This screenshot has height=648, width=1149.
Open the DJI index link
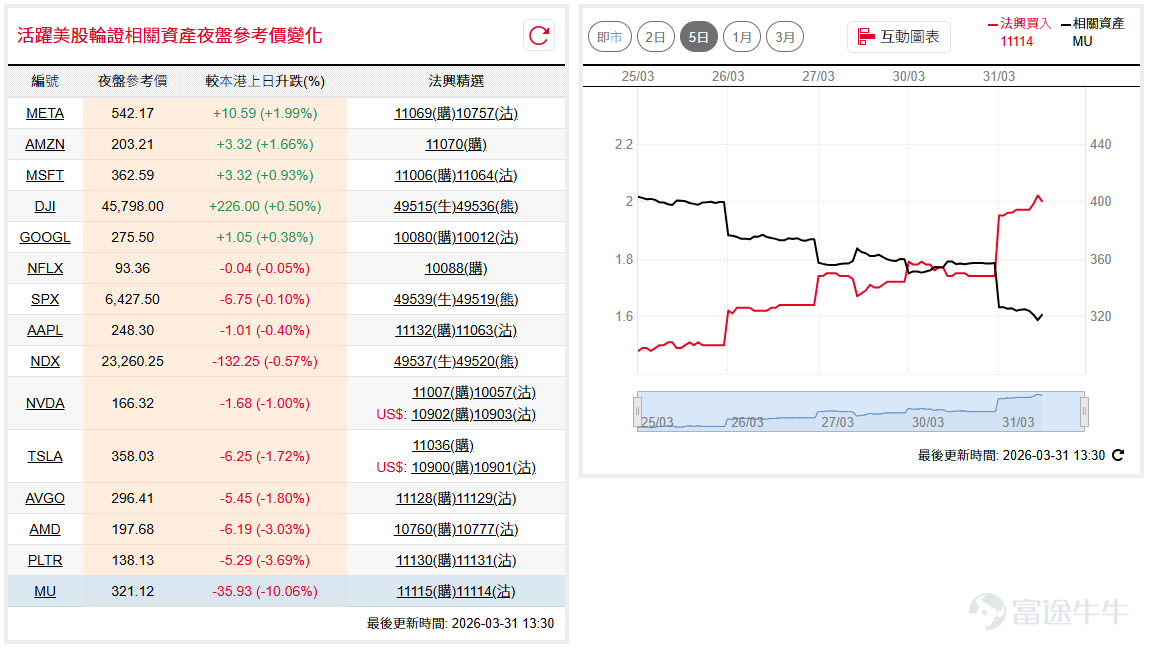pyautogui.click(x=45, y=206)
